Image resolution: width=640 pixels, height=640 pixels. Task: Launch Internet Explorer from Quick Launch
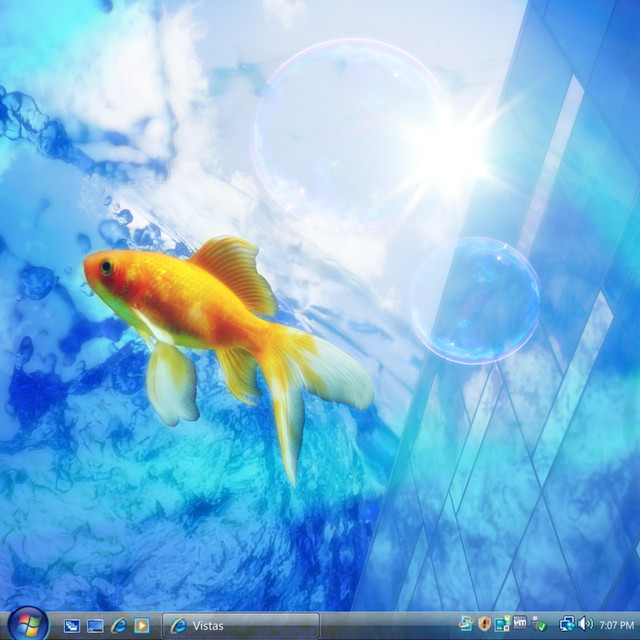tap(119, 625)
